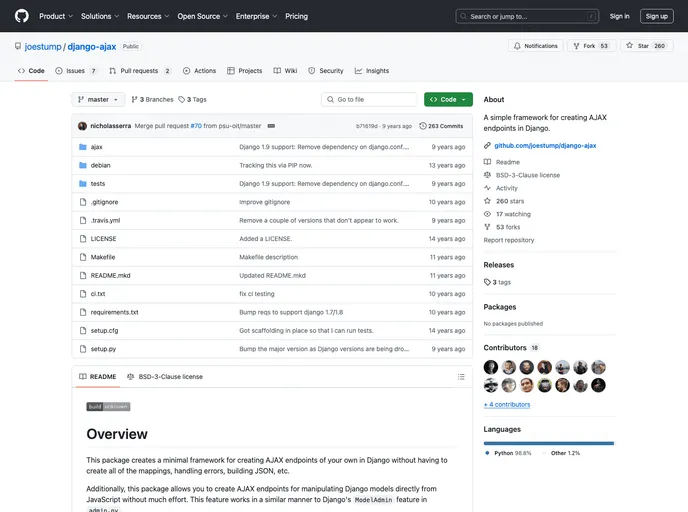Click the file icon beside LICENSE
This screenshot has width=688, height=512.
(82, 239)
